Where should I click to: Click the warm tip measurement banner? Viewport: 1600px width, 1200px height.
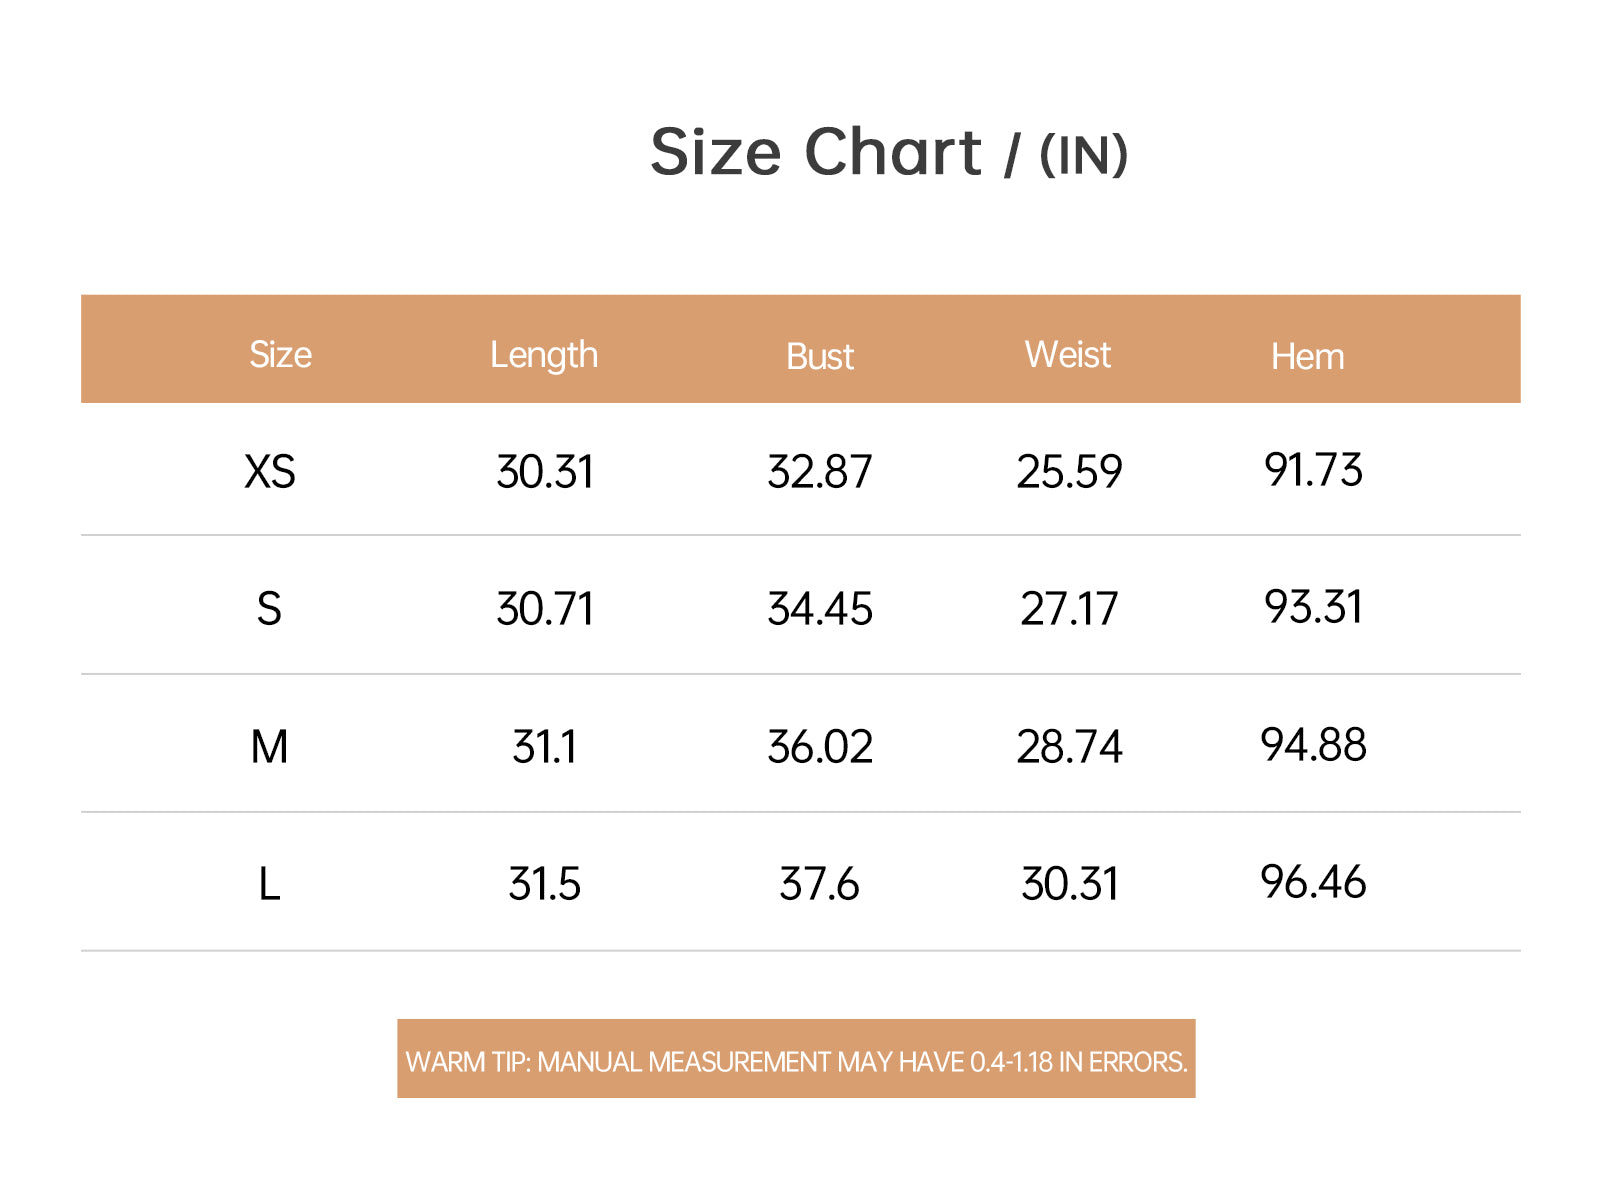pos(796,1059)
